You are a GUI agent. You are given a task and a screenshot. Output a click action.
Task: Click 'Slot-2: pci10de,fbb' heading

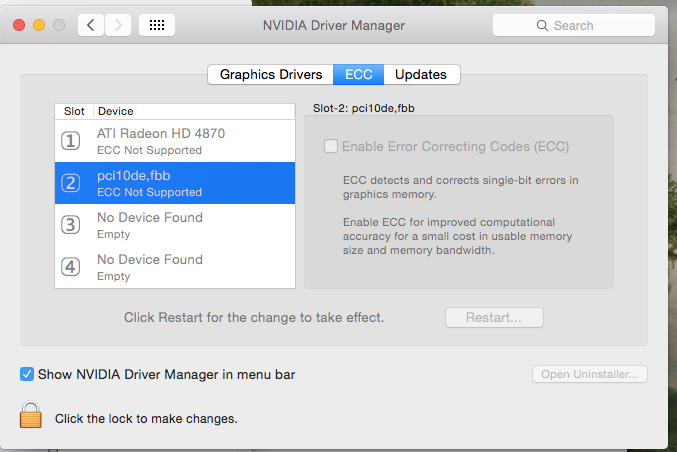pos(364,108)
